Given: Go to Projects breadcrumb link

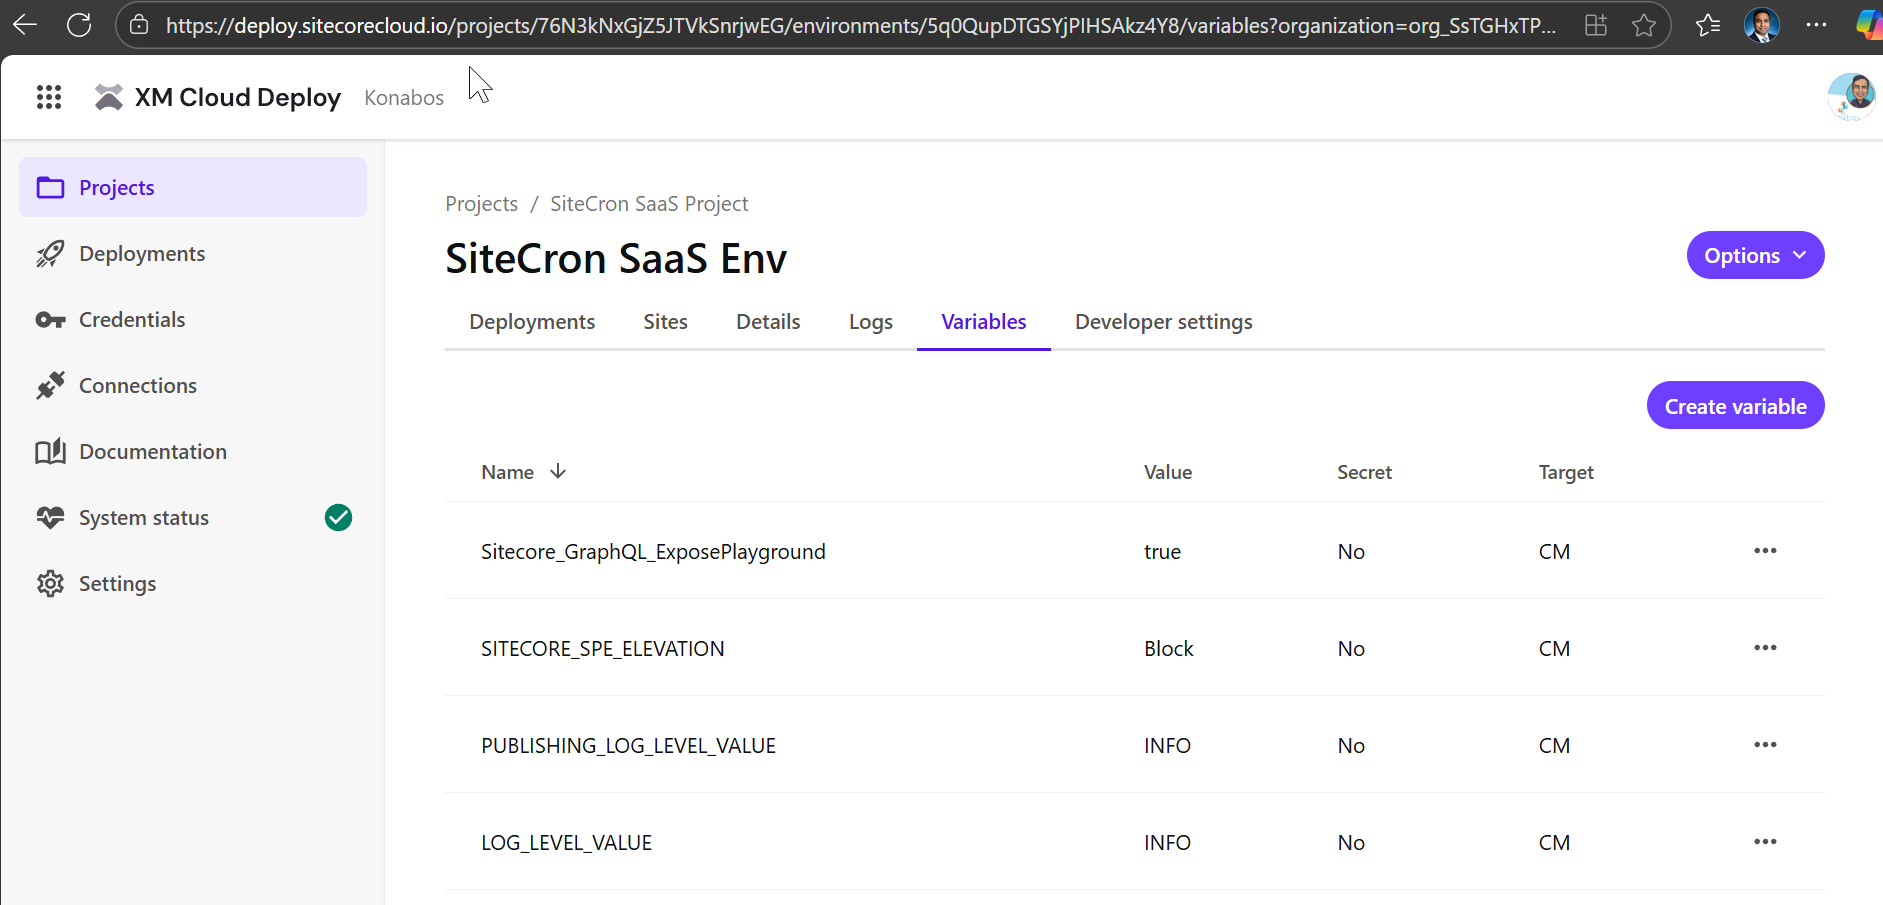Looking at the screenshot, I should click(481, 204).
